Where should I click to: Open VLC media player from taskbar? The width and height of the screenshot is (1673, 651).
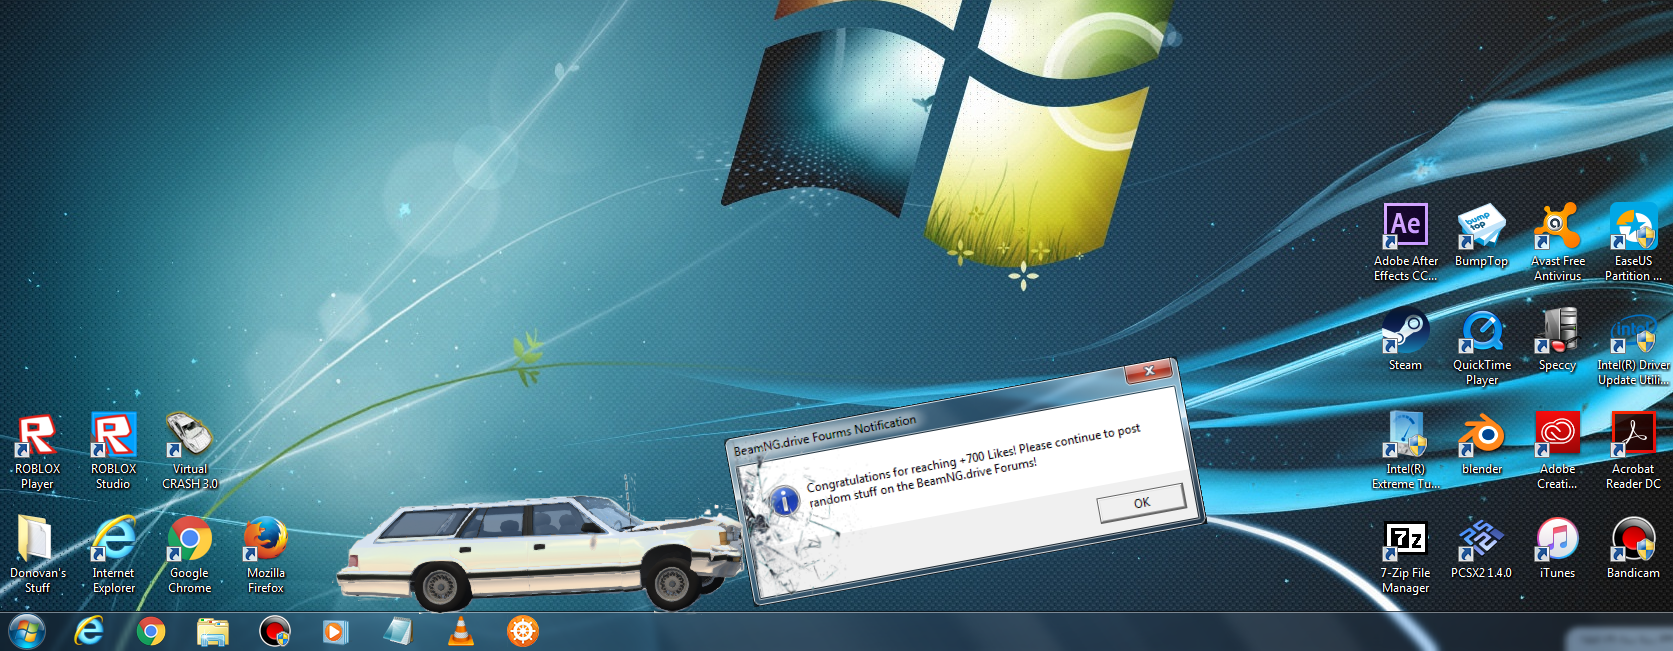(460, 631)
